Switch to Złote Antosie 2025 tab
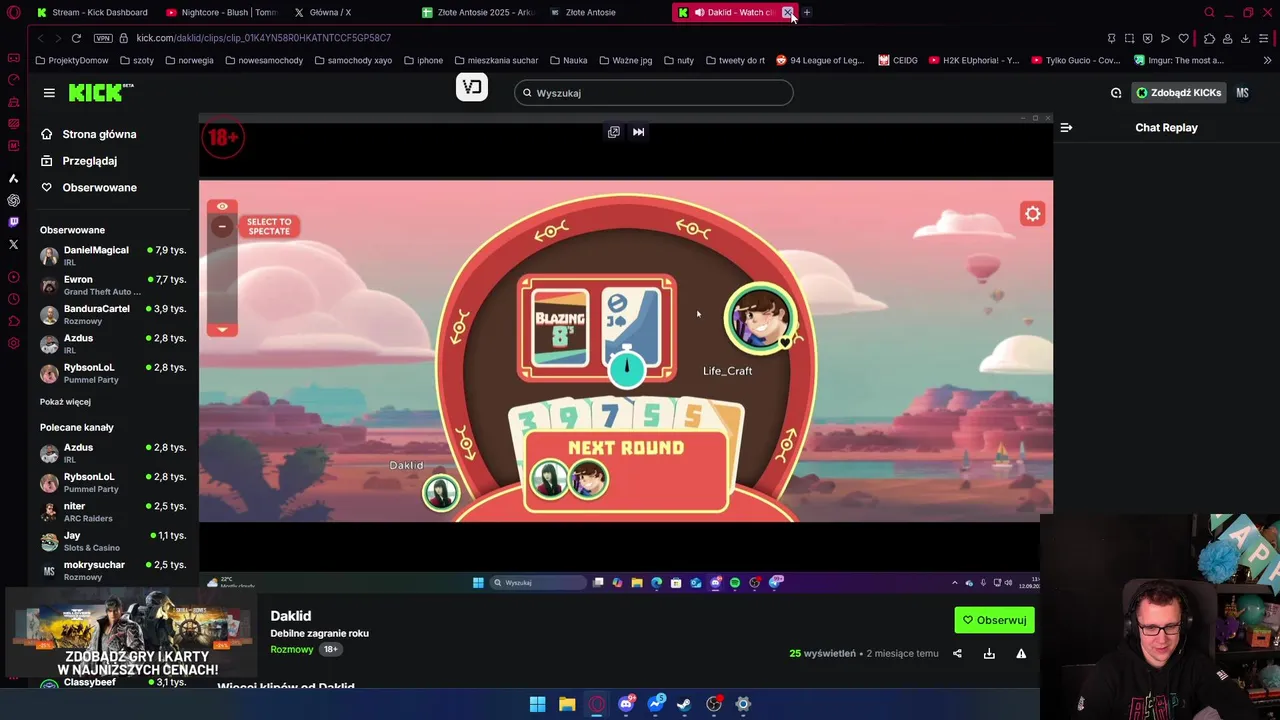The width and height of the screenshot is (1280, 720). pyautogui.click(x=479, y=12)
